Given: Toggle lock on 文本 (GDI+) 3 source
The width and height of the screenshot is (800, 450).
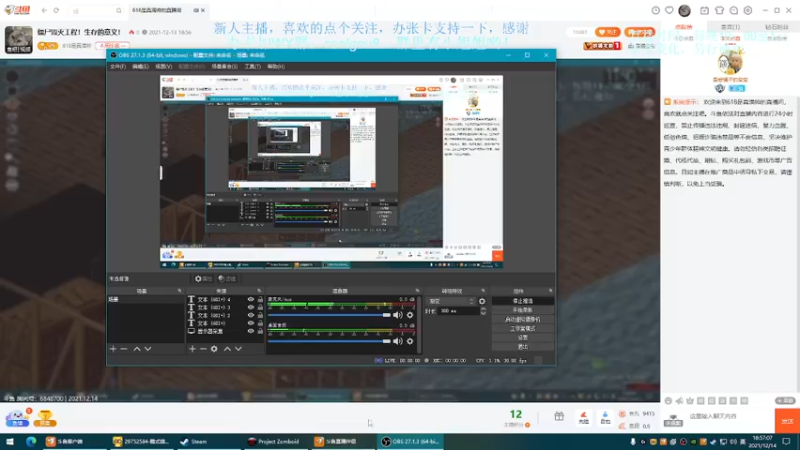Looking at the screenshot, I should point(260,307).
